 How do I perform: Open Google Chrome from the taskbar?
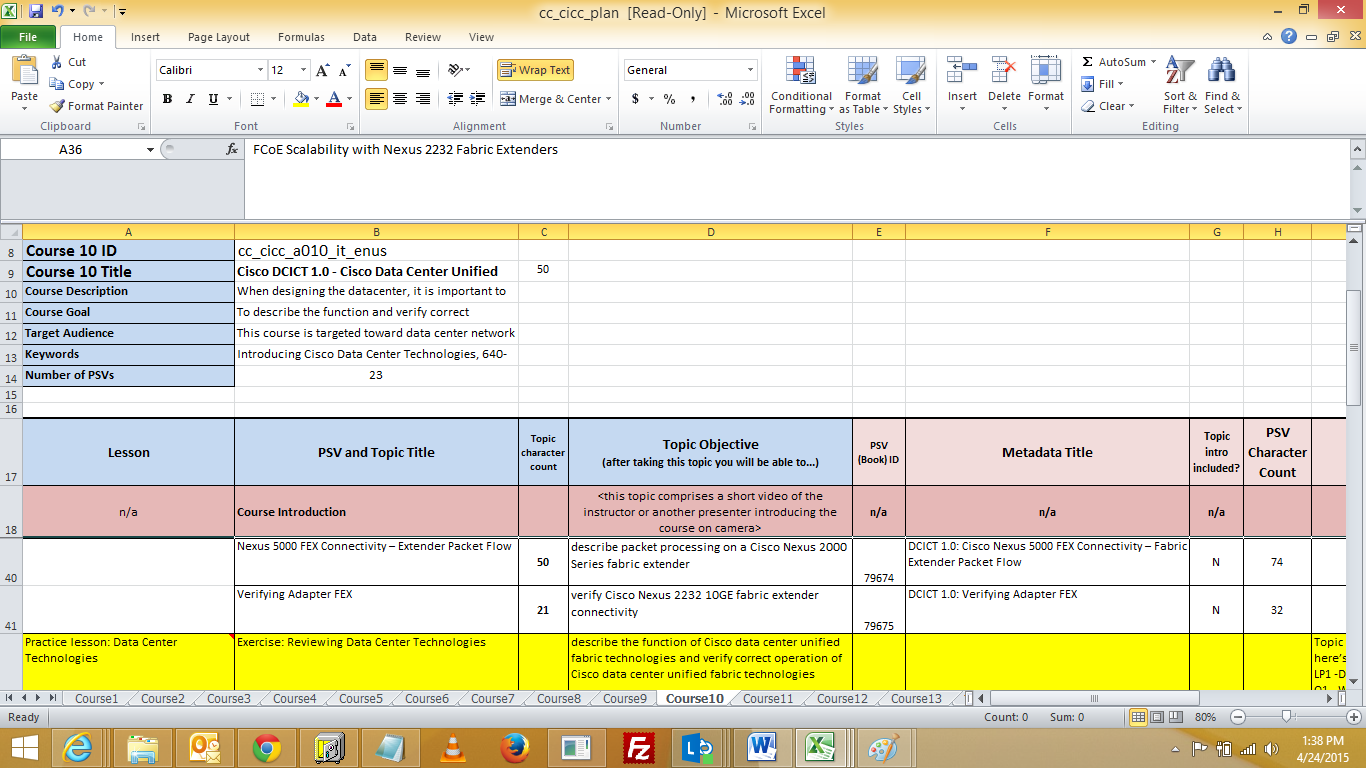[266, 747]
